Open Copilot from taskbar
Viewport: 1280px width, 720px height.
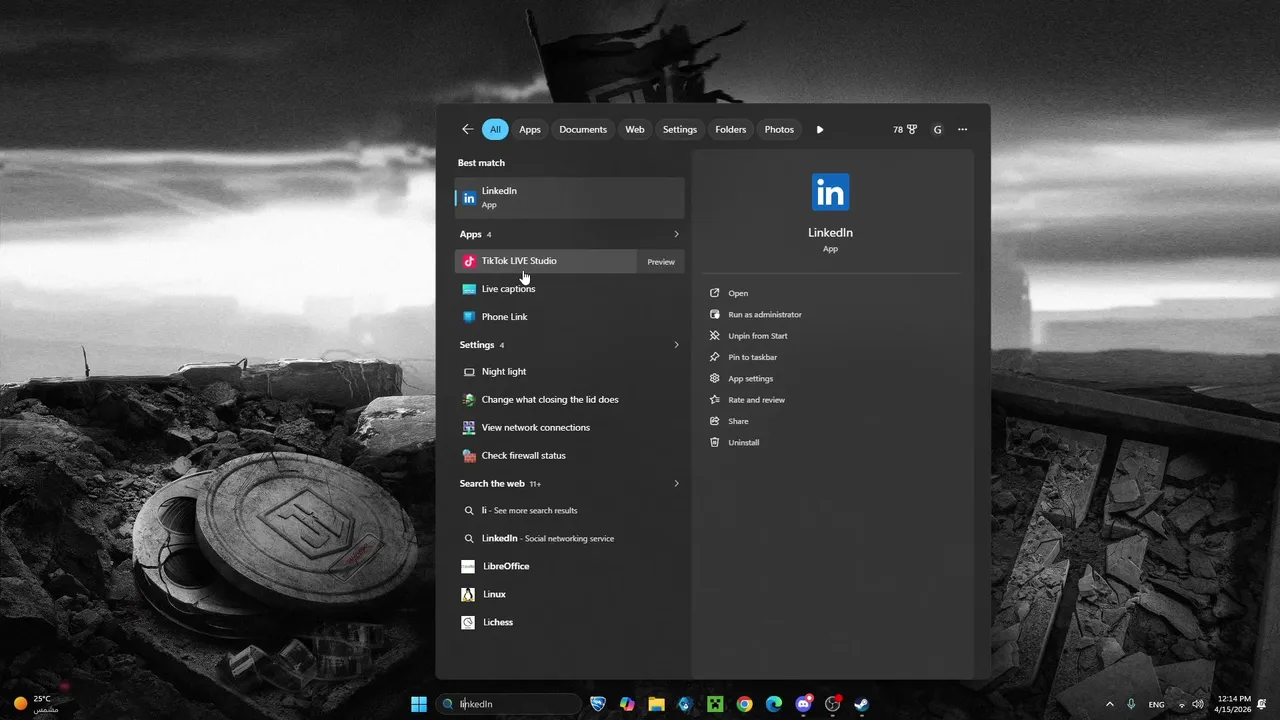pyautogui.click(x=627, y=704)
